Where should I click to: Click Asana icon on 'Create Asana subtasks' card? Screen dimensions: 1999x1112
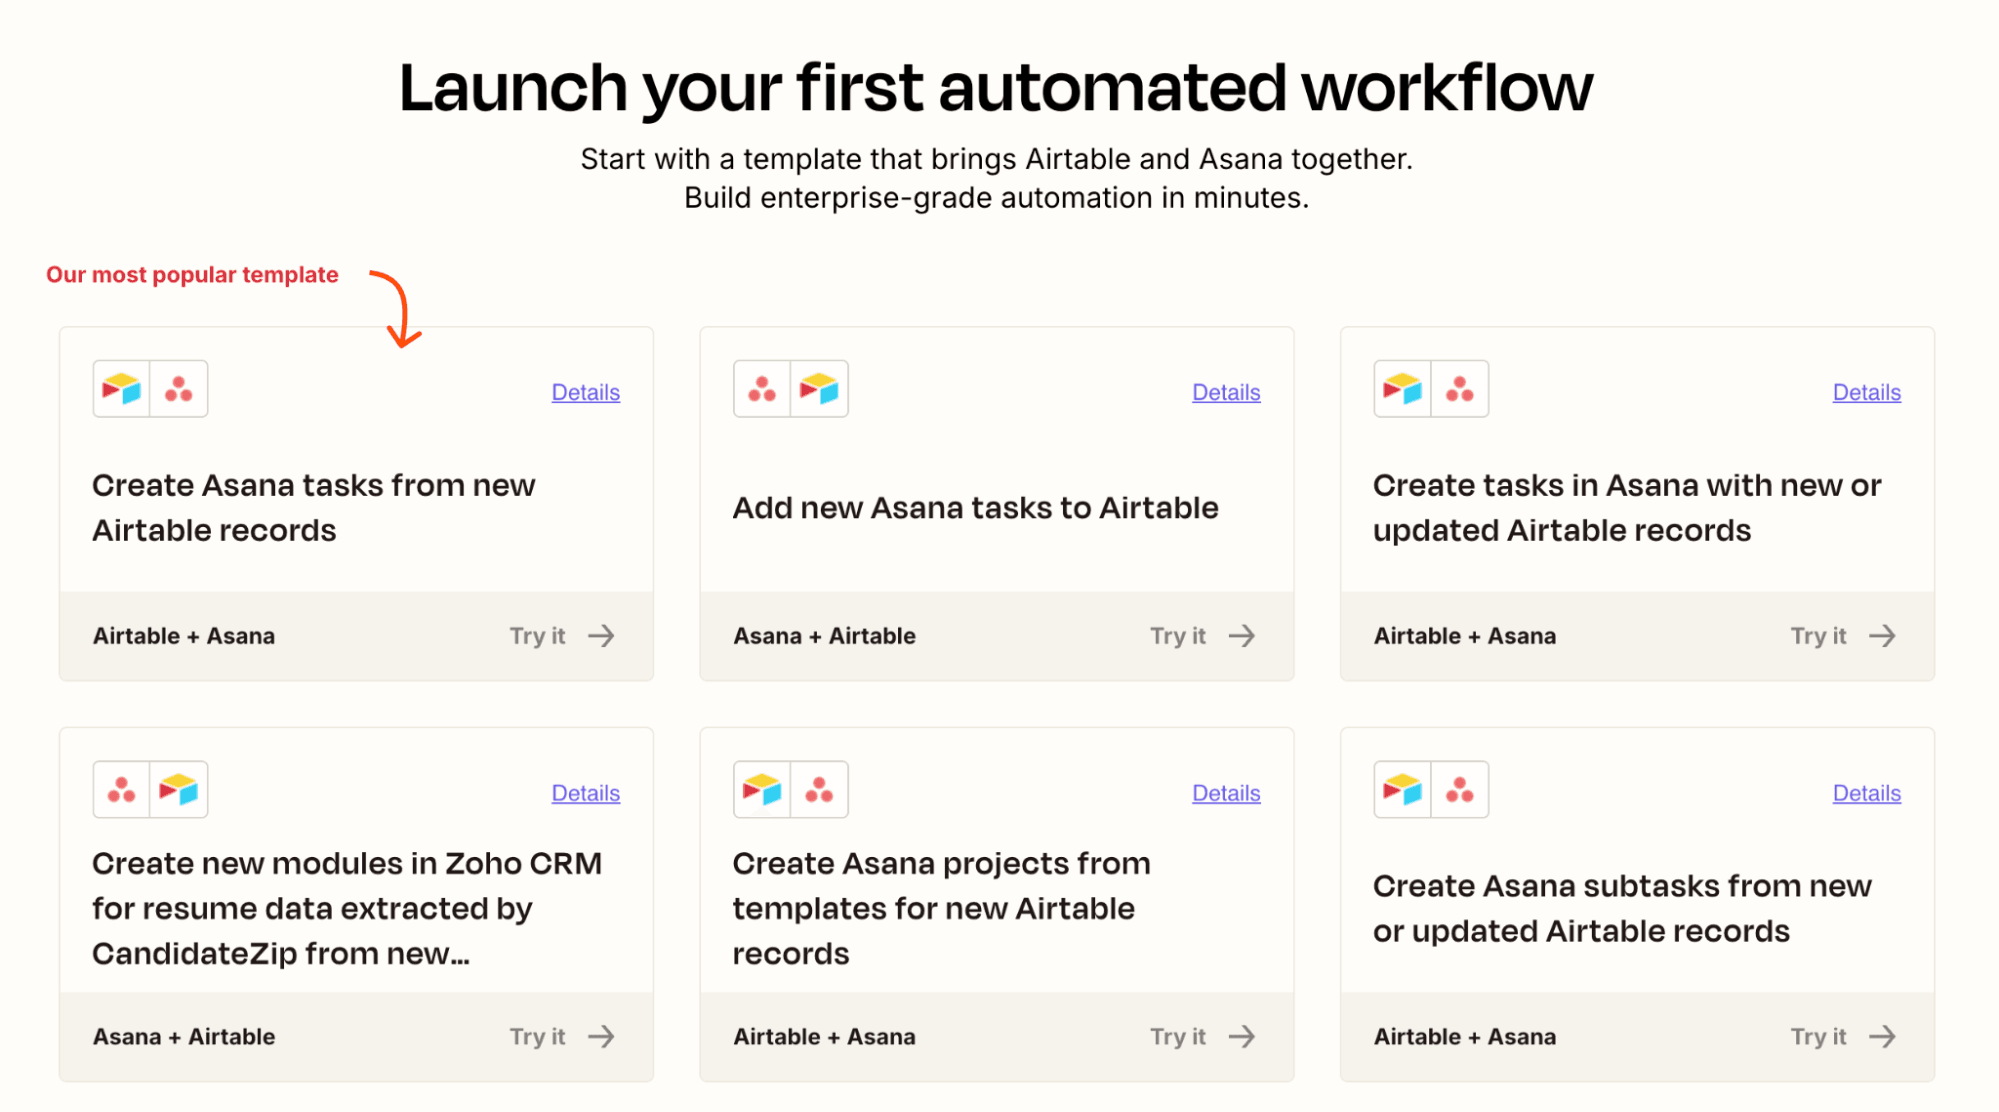[1460, 790]
